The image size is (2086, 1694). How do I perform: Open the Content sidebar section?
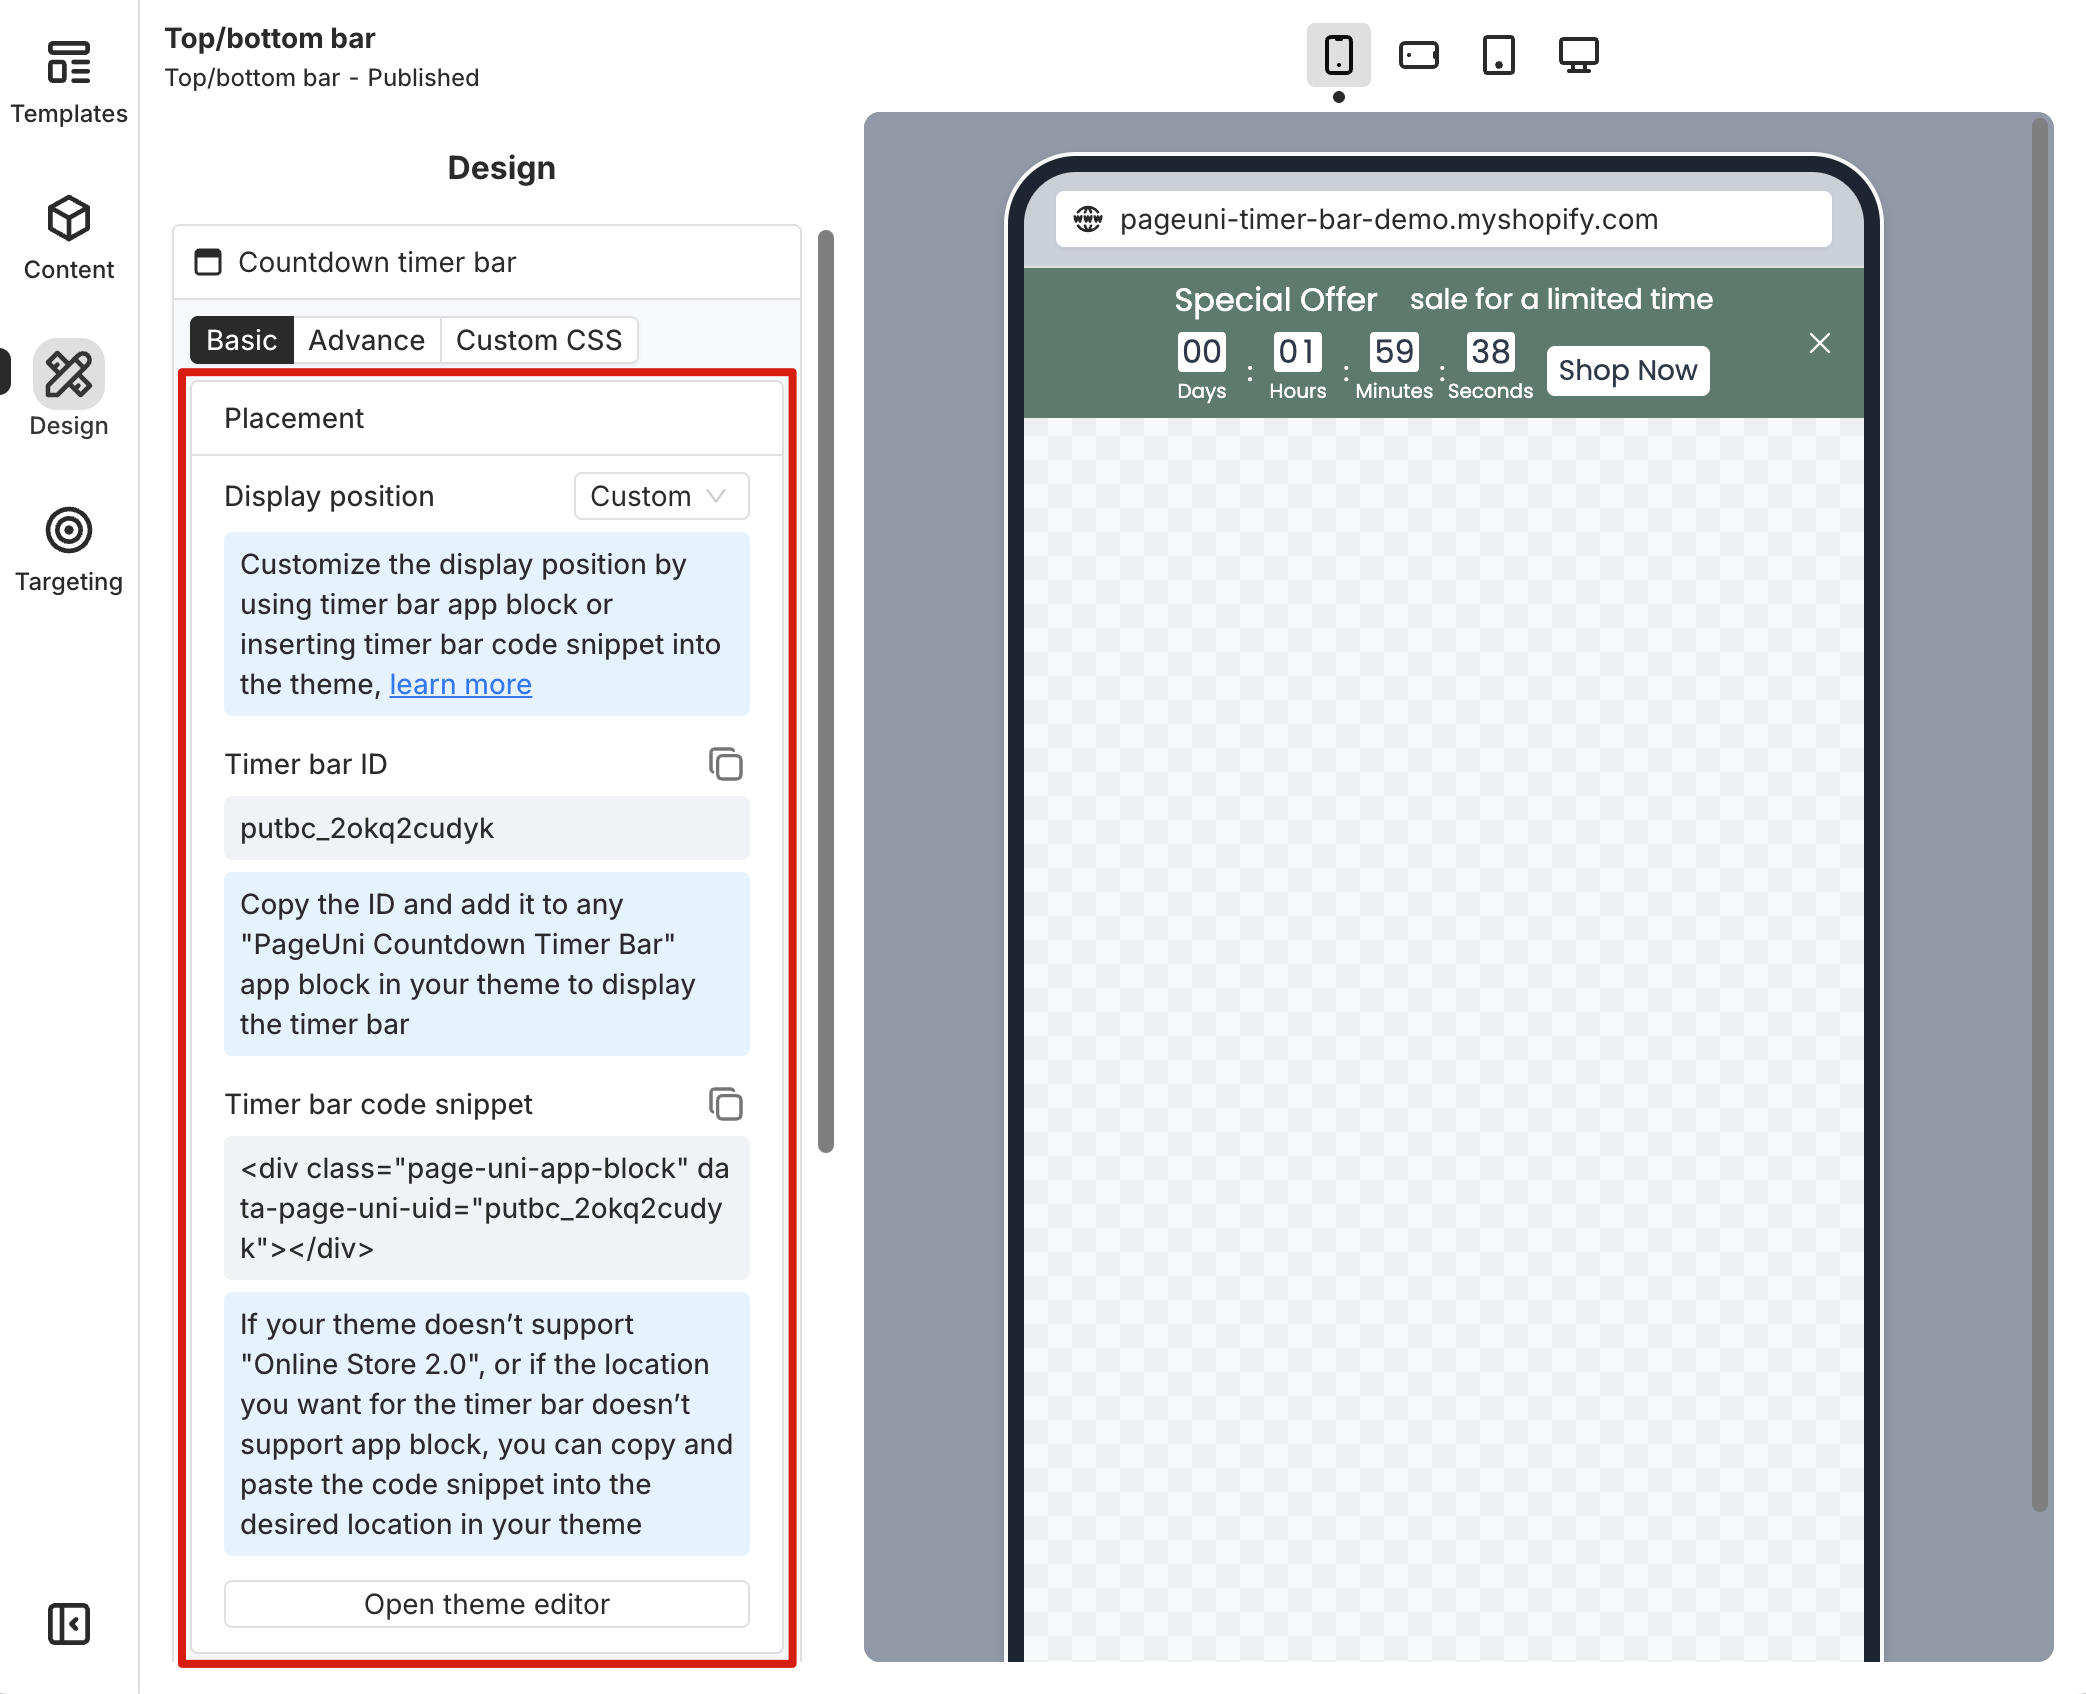[x=69, y=238]
